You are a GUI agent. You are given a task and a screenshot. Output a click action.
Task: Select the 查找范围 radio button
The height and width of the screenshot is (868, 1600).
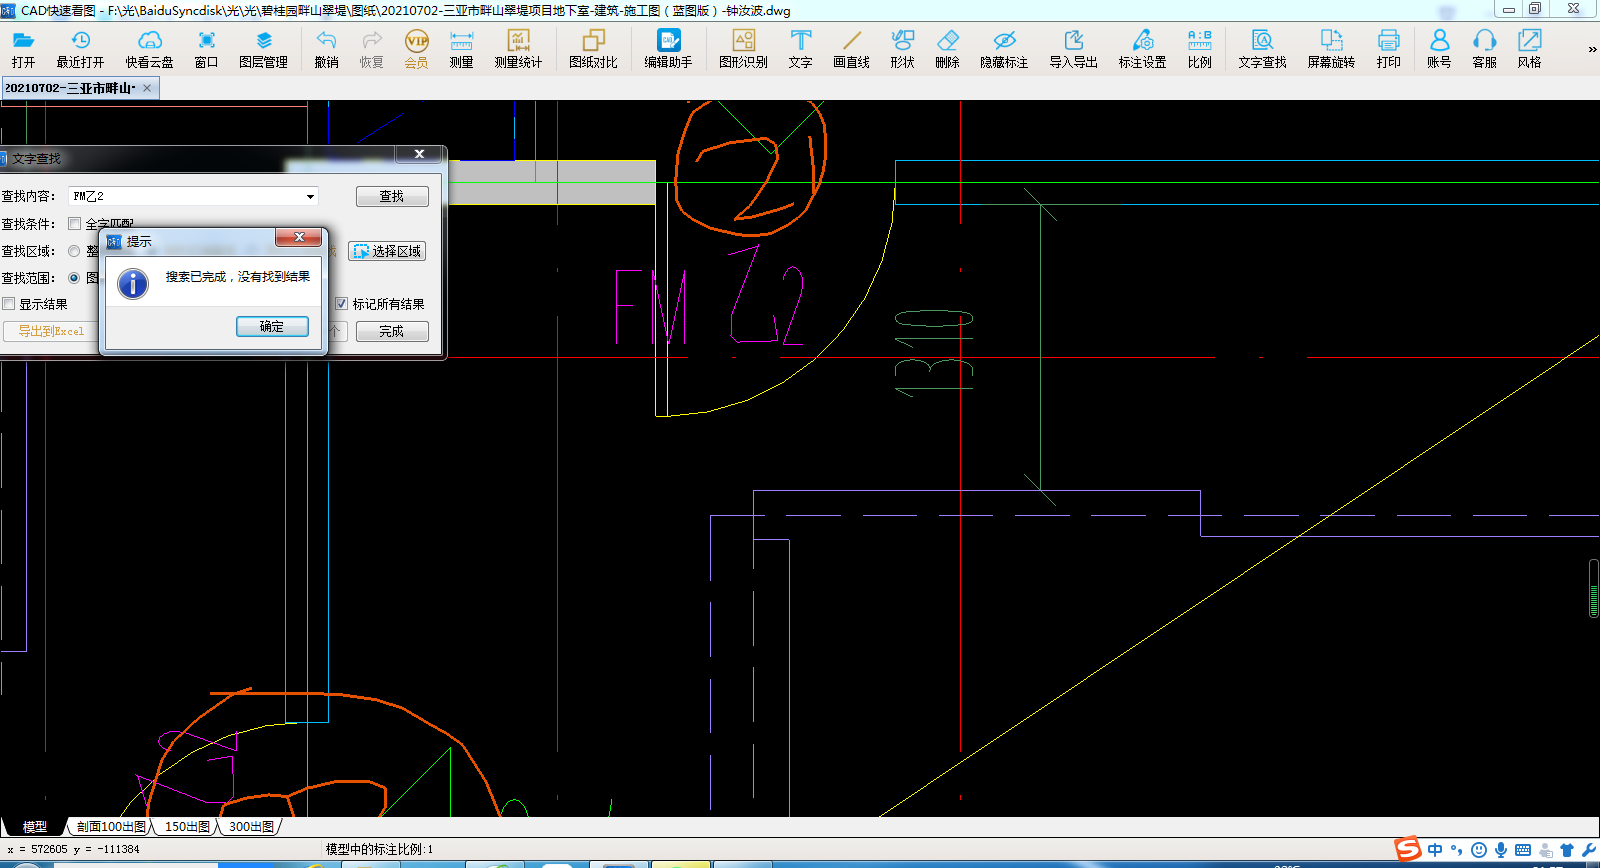click(x=74, y=278)
